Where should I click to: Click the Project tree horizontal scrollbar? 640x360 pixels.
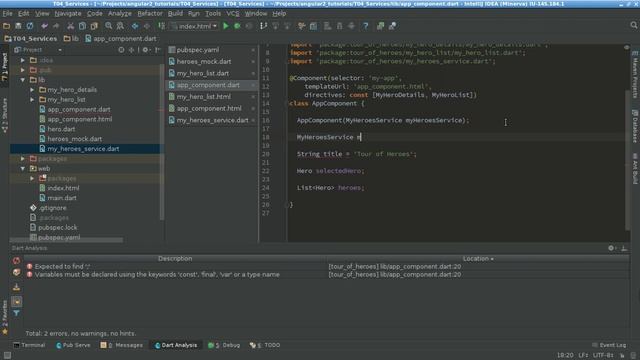(x=67, y=240)
